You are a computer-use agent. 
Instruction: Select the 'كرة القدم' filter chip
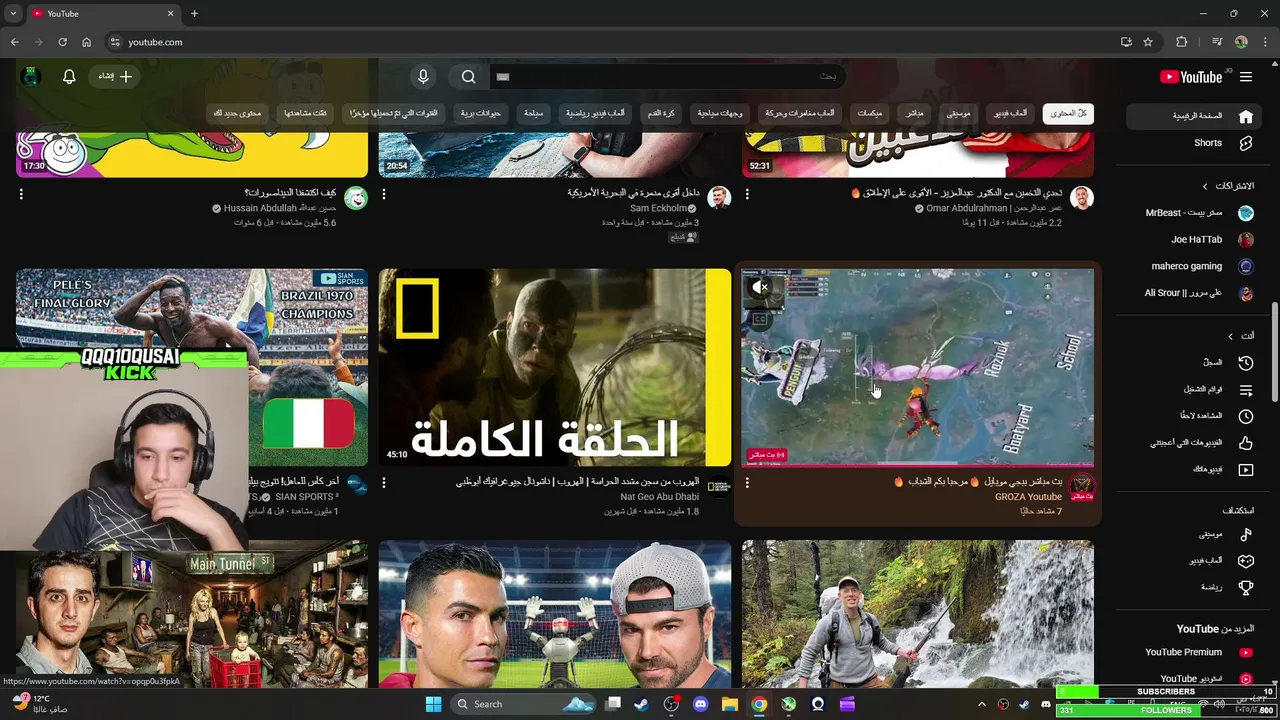[x=661, y=113]
